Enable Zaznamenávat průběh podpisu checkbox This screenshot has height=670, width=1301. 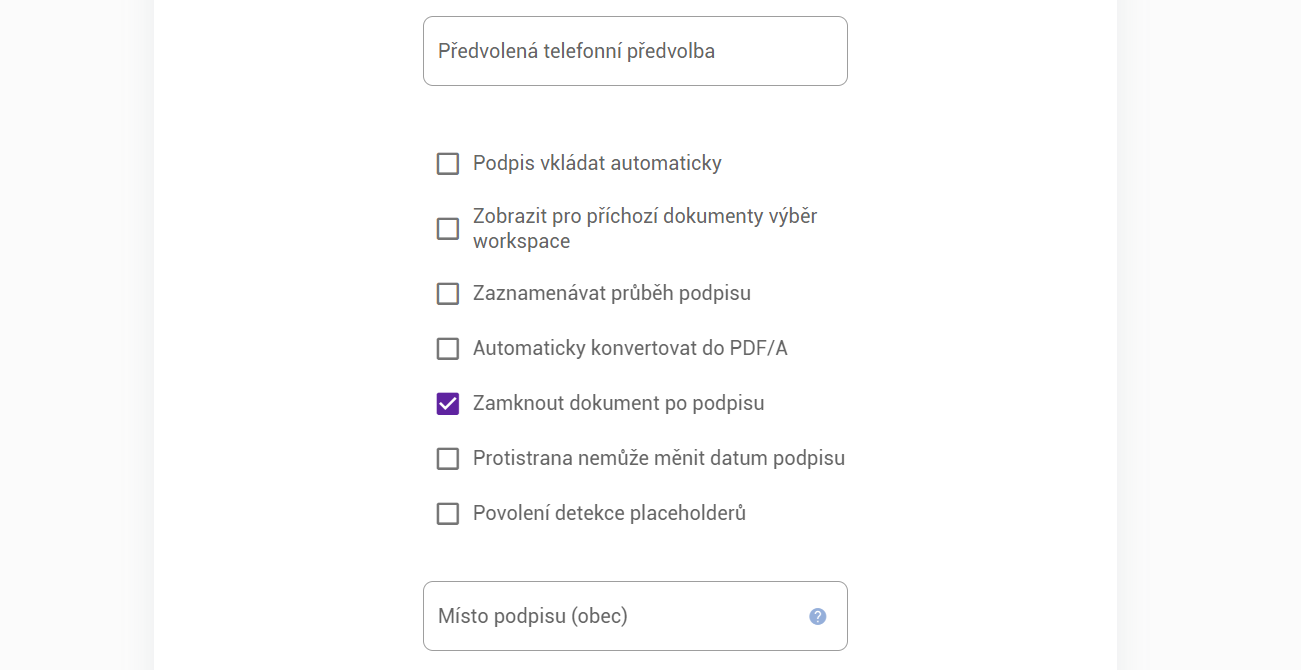(448, 294)
